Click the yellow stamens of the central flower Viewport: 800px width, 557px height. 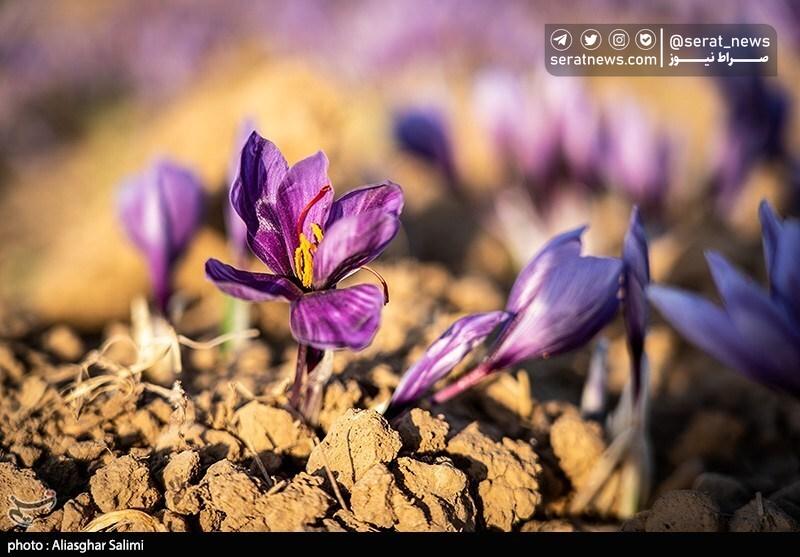[306, 257]
